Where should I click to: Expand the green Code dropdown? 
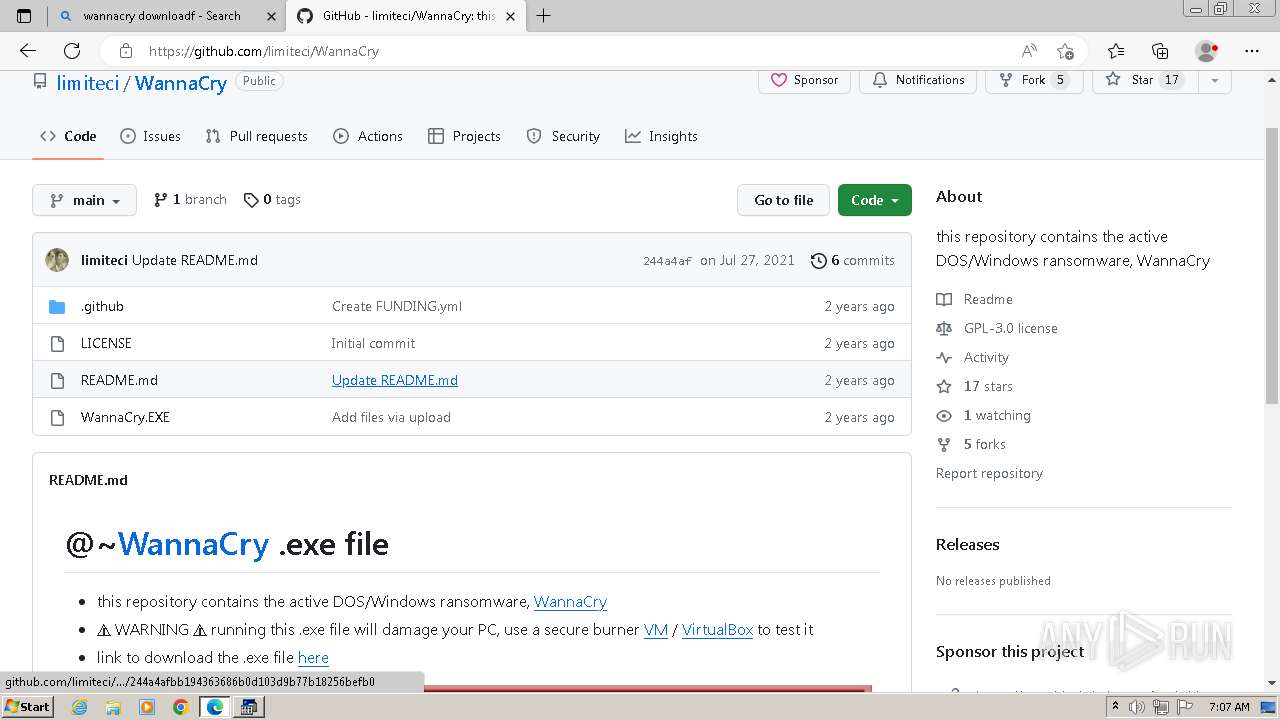pos(875,200)
